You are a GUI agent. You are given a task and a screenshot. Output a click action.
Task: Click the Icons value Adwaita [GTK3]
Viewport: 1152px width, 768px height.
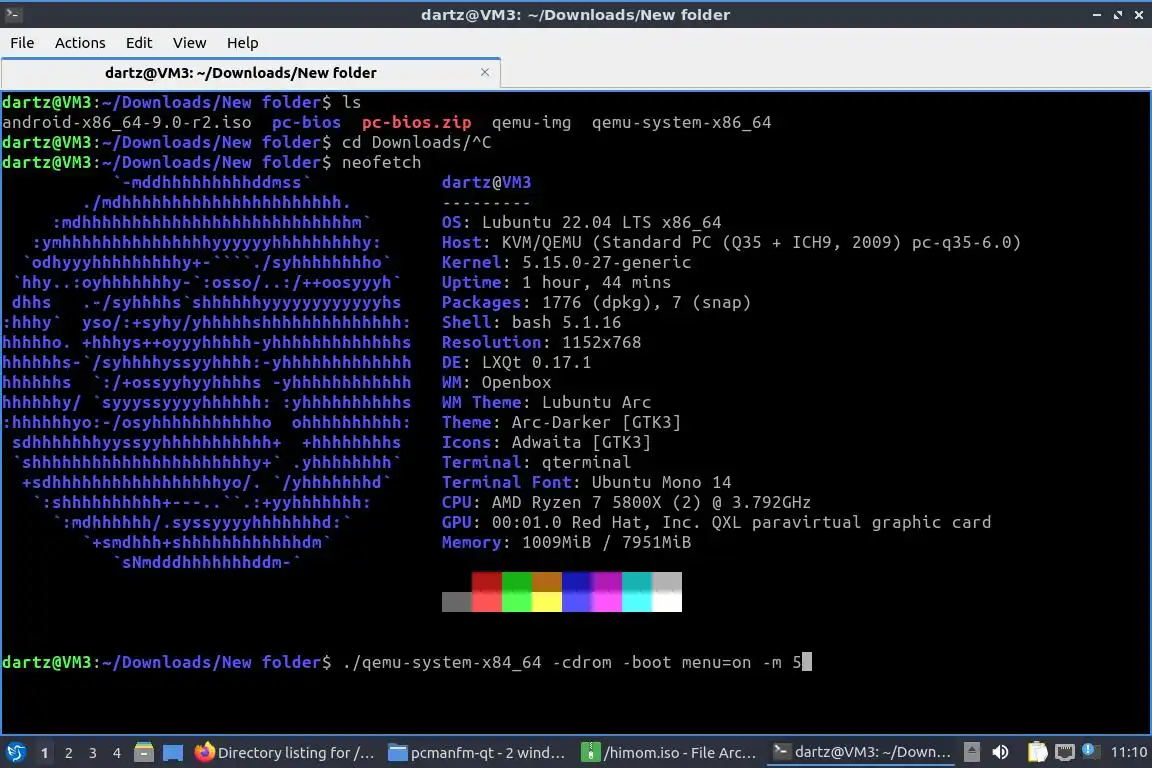[581, 442]
